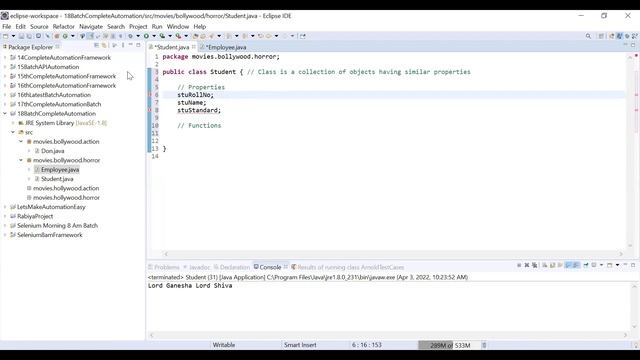Viewport: 640px width, 360px height.
Task: Open Package Explorer View Menu icon
Action: (x=123, y=45)
